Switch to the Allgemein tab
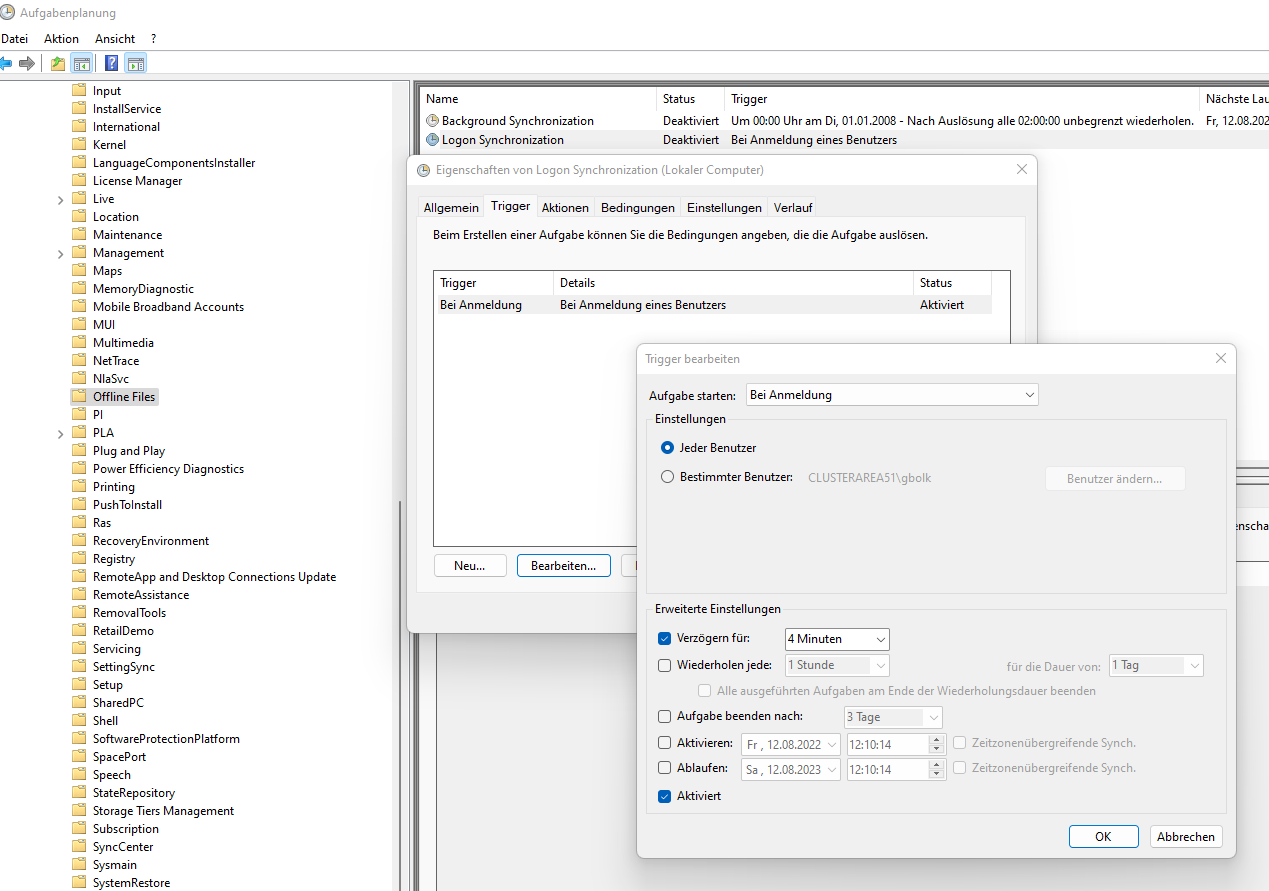The image size is (1269, 891). 451,208
